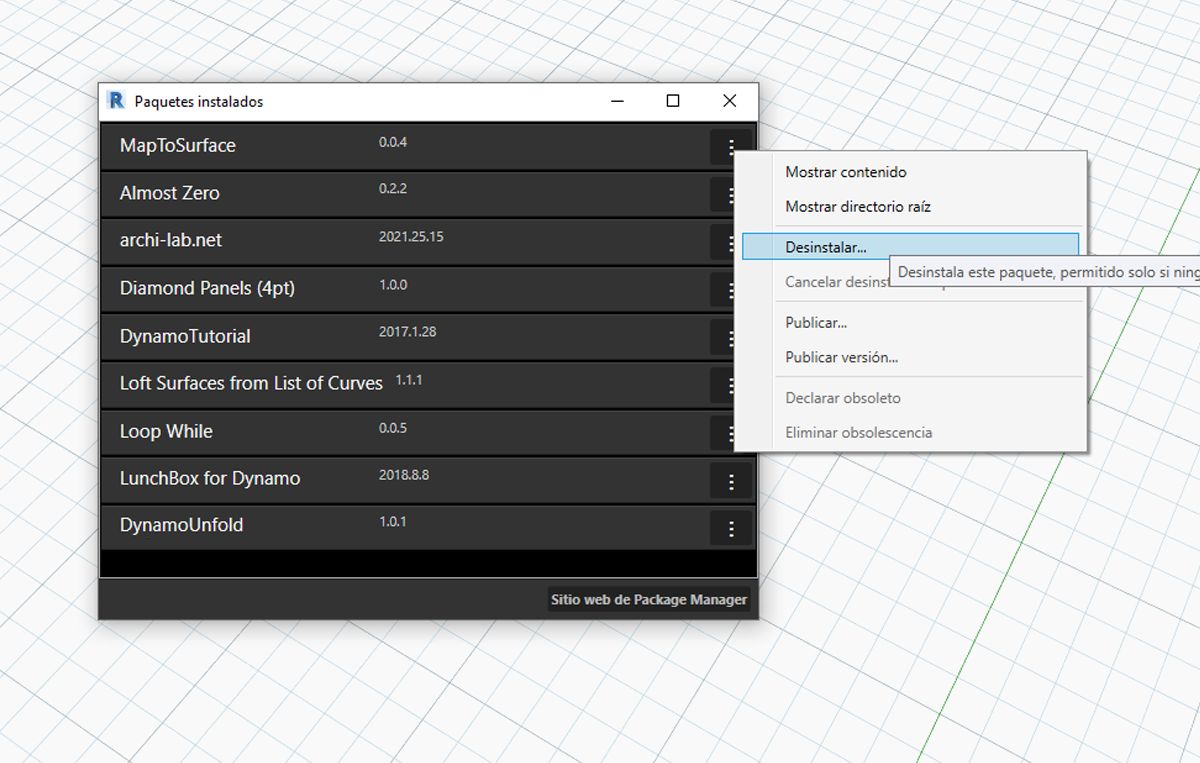Click version 0.0.5 of Loop While
Viewport: 1200px width, 763px height.
[x=393, y=428]
